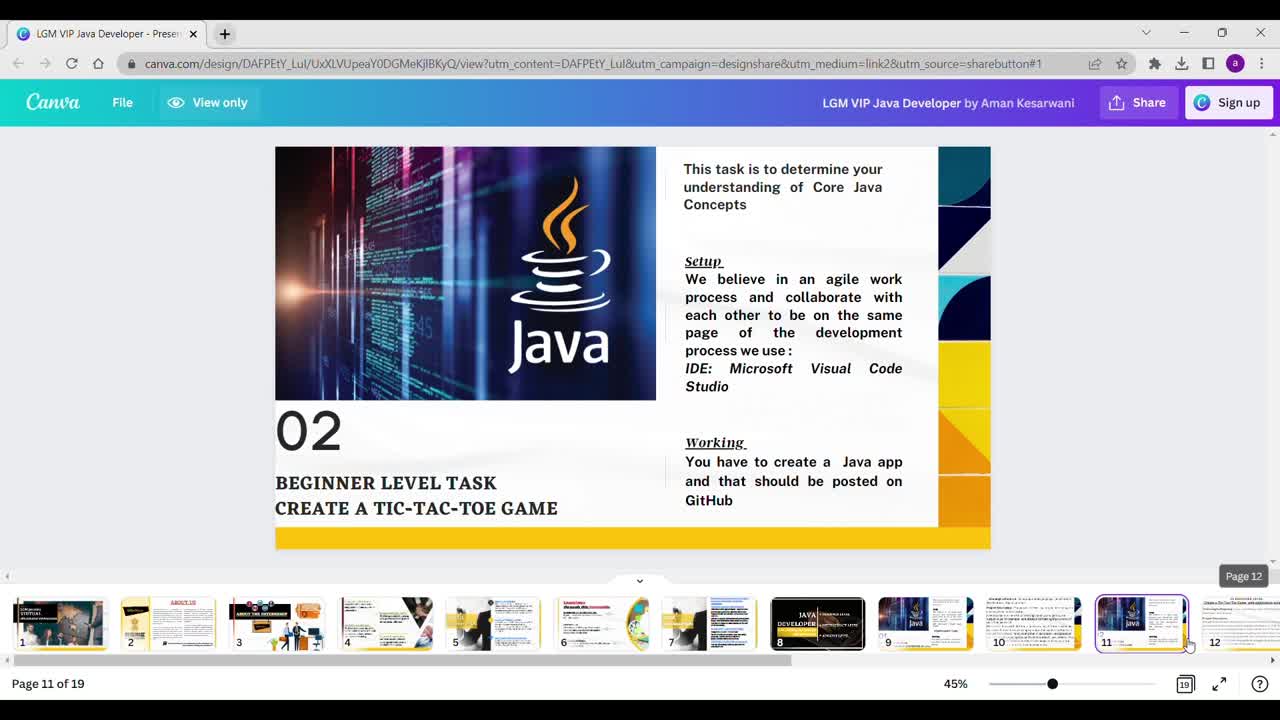Collapse the page thumbnail strip

tap(640, 580)
